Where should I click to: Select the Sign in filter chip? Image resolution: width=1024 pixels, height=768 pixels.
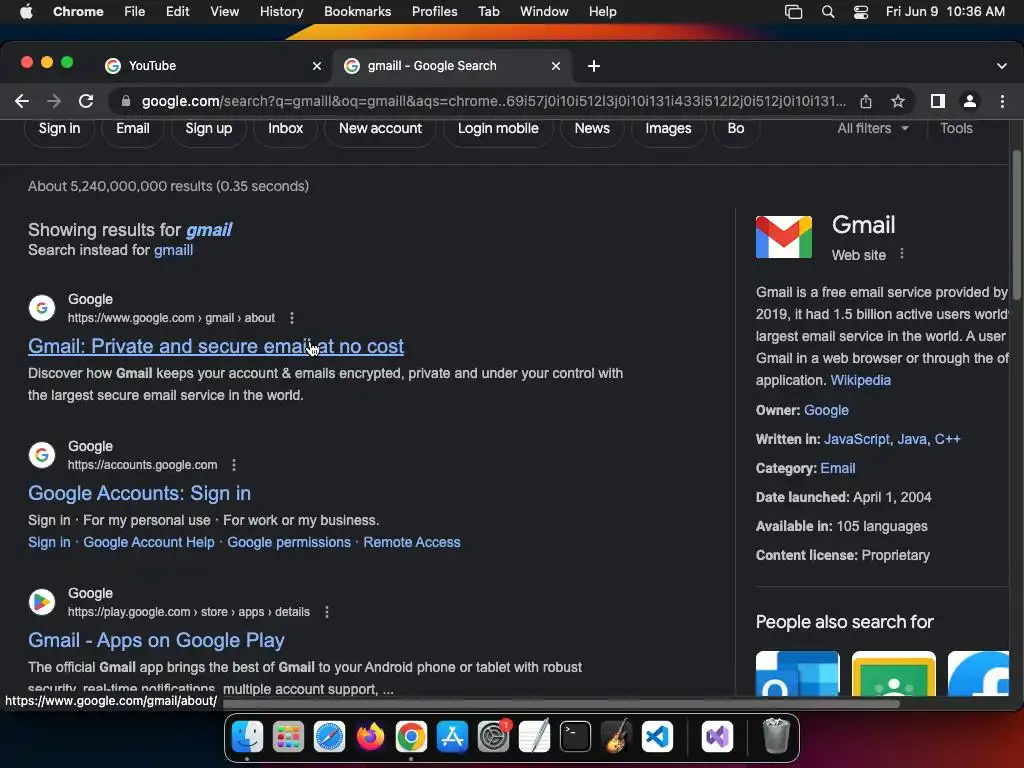pyautogui.click(x=59, y=128)
